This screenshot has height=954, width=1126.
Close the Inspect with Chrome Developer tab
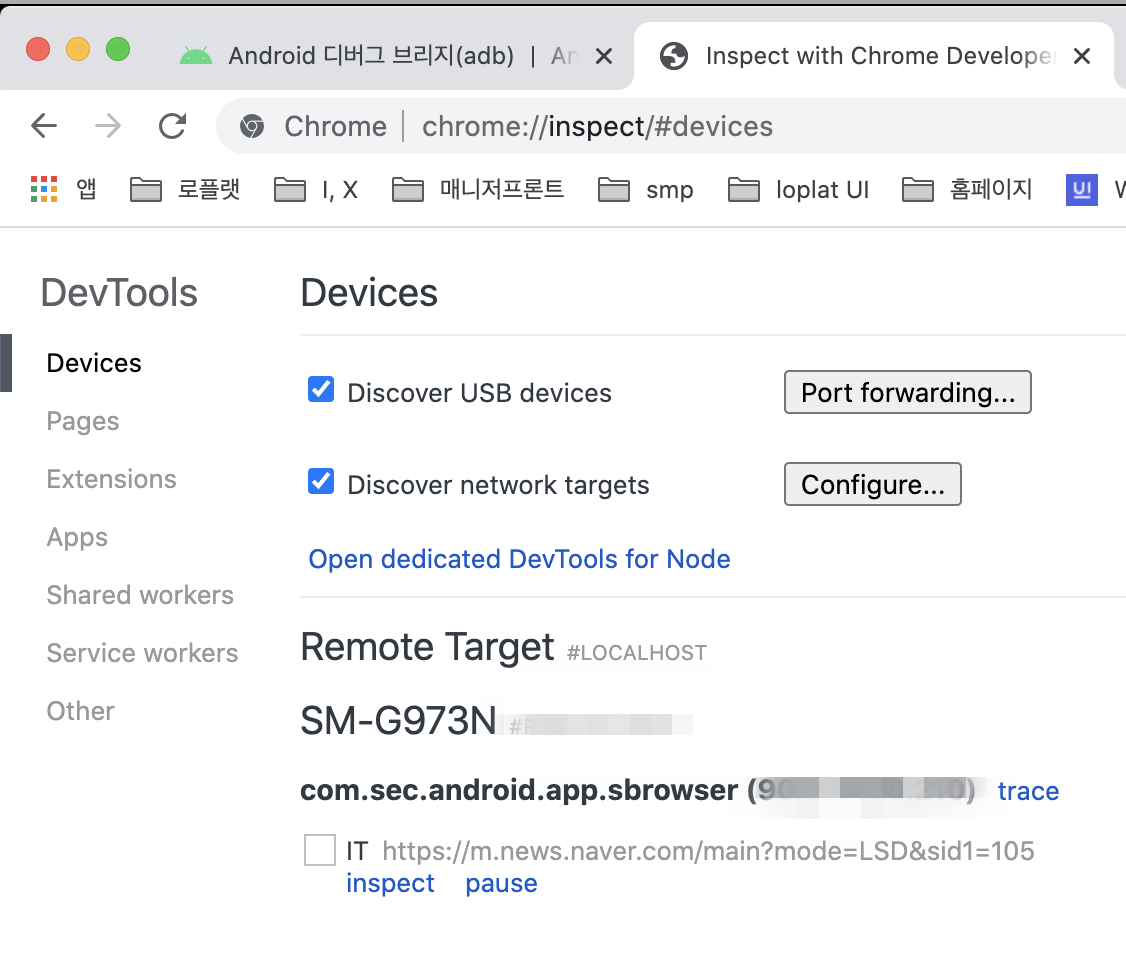point(1081,56)
